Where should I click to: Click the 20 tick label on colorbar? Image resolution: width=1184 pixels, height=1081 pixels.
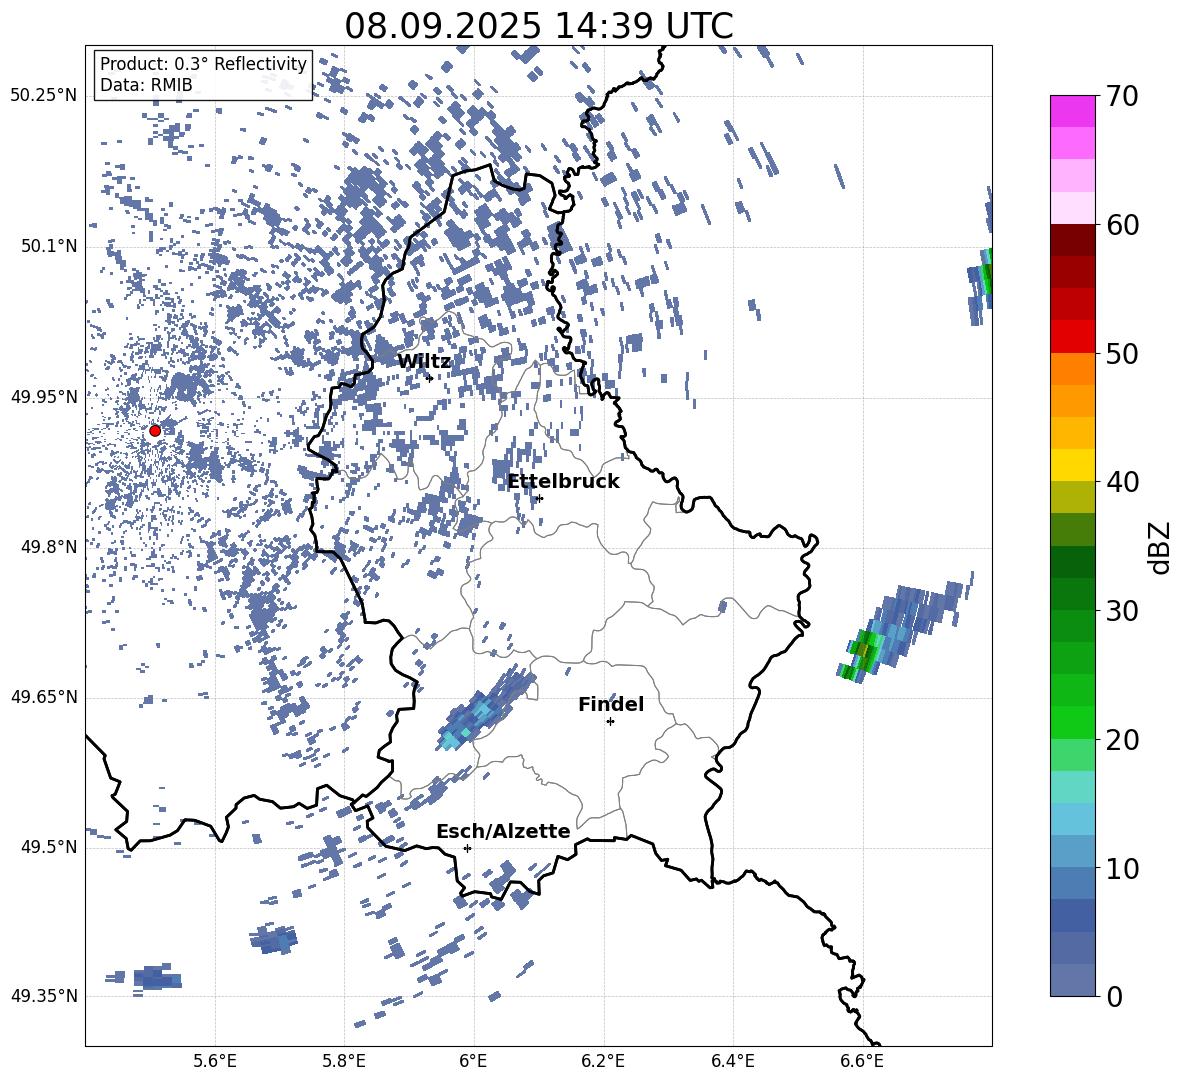1122,740
